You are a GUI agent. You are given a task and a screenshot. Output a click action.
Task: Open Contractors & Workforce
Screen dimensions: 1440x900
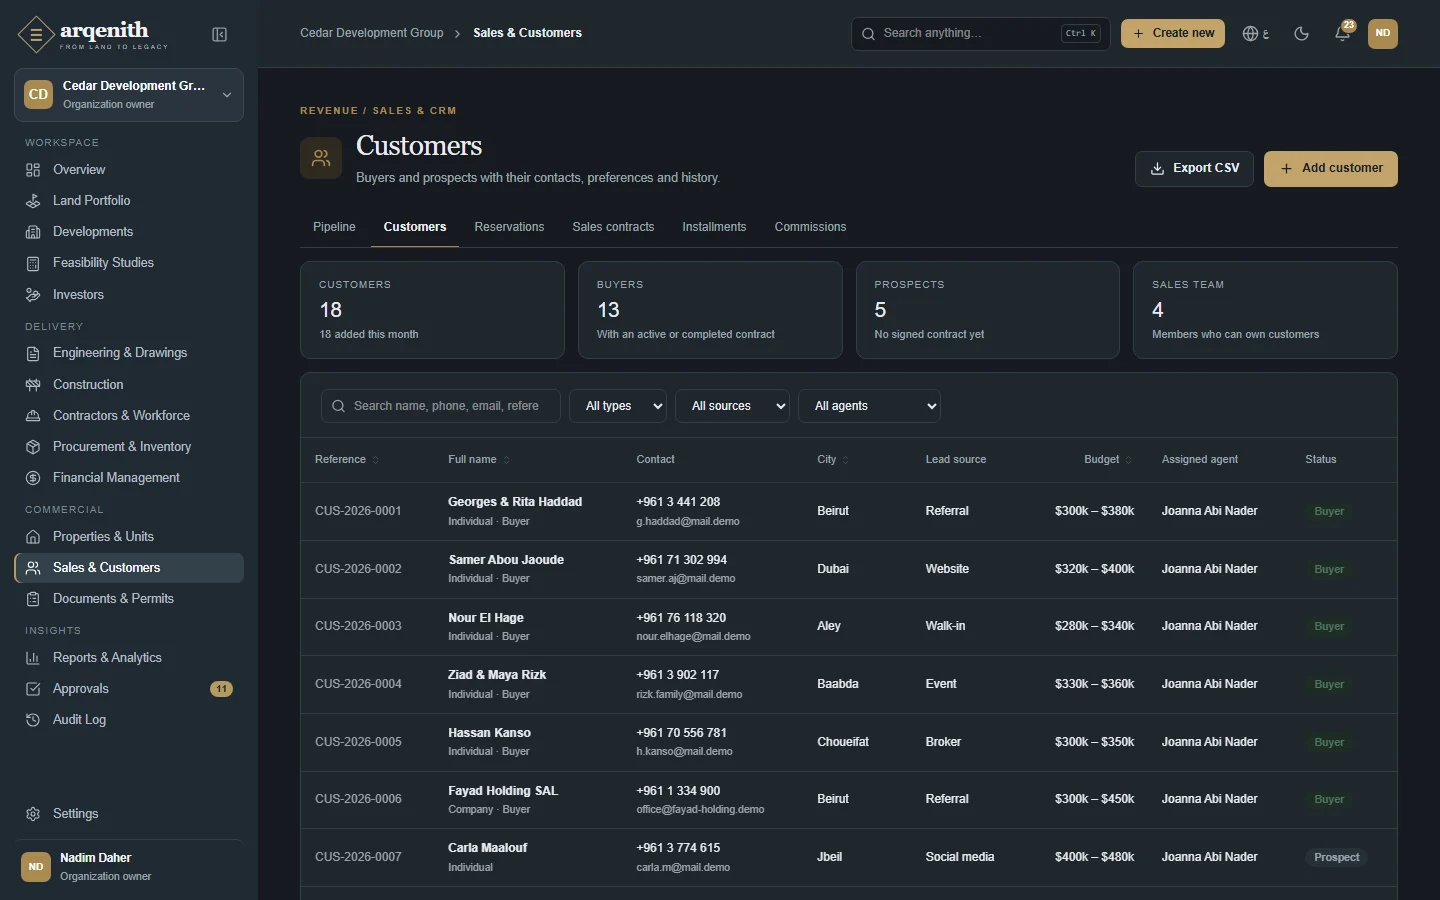coord(129,416)
